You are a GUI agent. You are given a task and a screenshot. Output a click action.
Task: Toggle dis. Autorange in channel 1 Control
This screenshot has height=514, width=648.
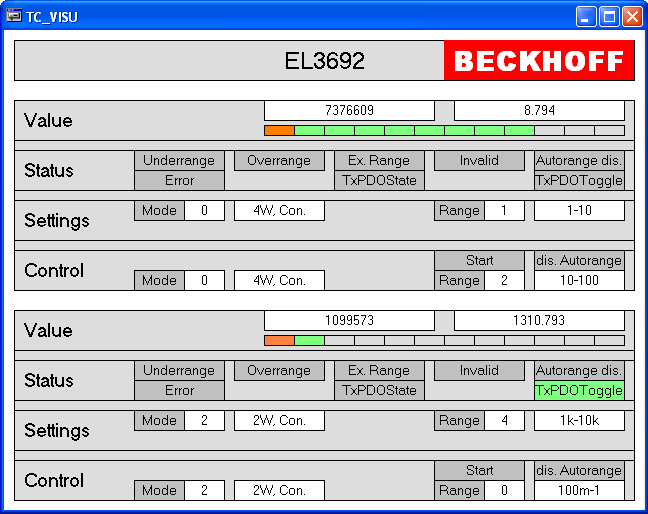click(x=579, y=260)
